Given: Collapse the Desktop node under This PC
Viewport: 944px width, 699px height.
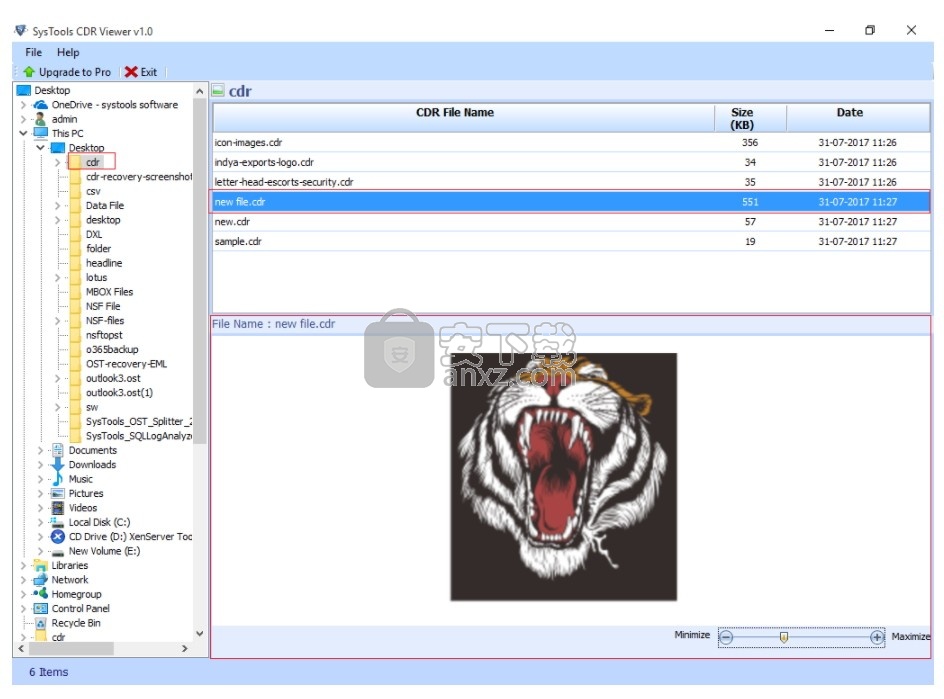Looking at the screenshot, I should pos(40,148).
